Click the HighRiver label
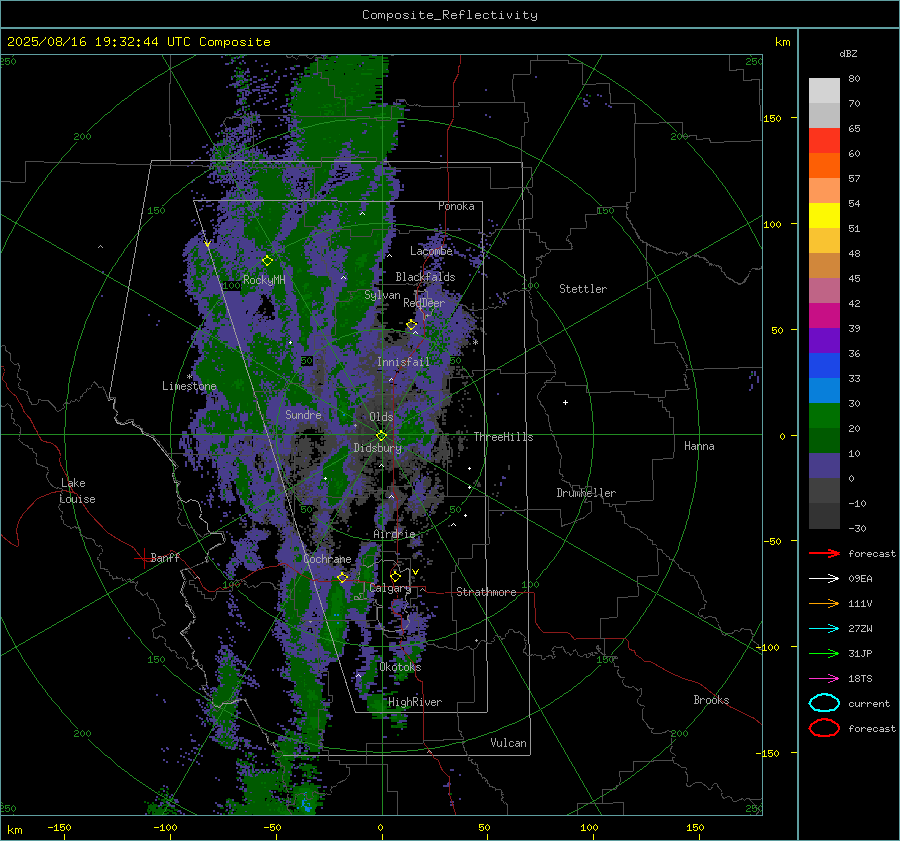 pyautogui.click(x=415, y=702)
